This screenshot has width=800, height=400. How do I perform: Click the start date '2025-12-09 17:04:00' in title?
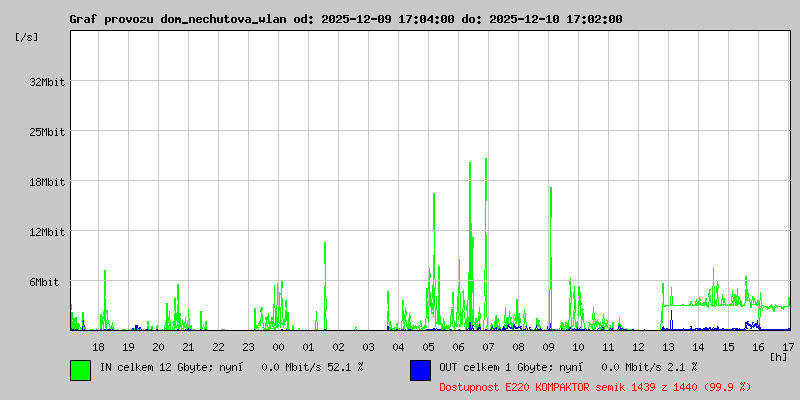click(x=388, y=19)
